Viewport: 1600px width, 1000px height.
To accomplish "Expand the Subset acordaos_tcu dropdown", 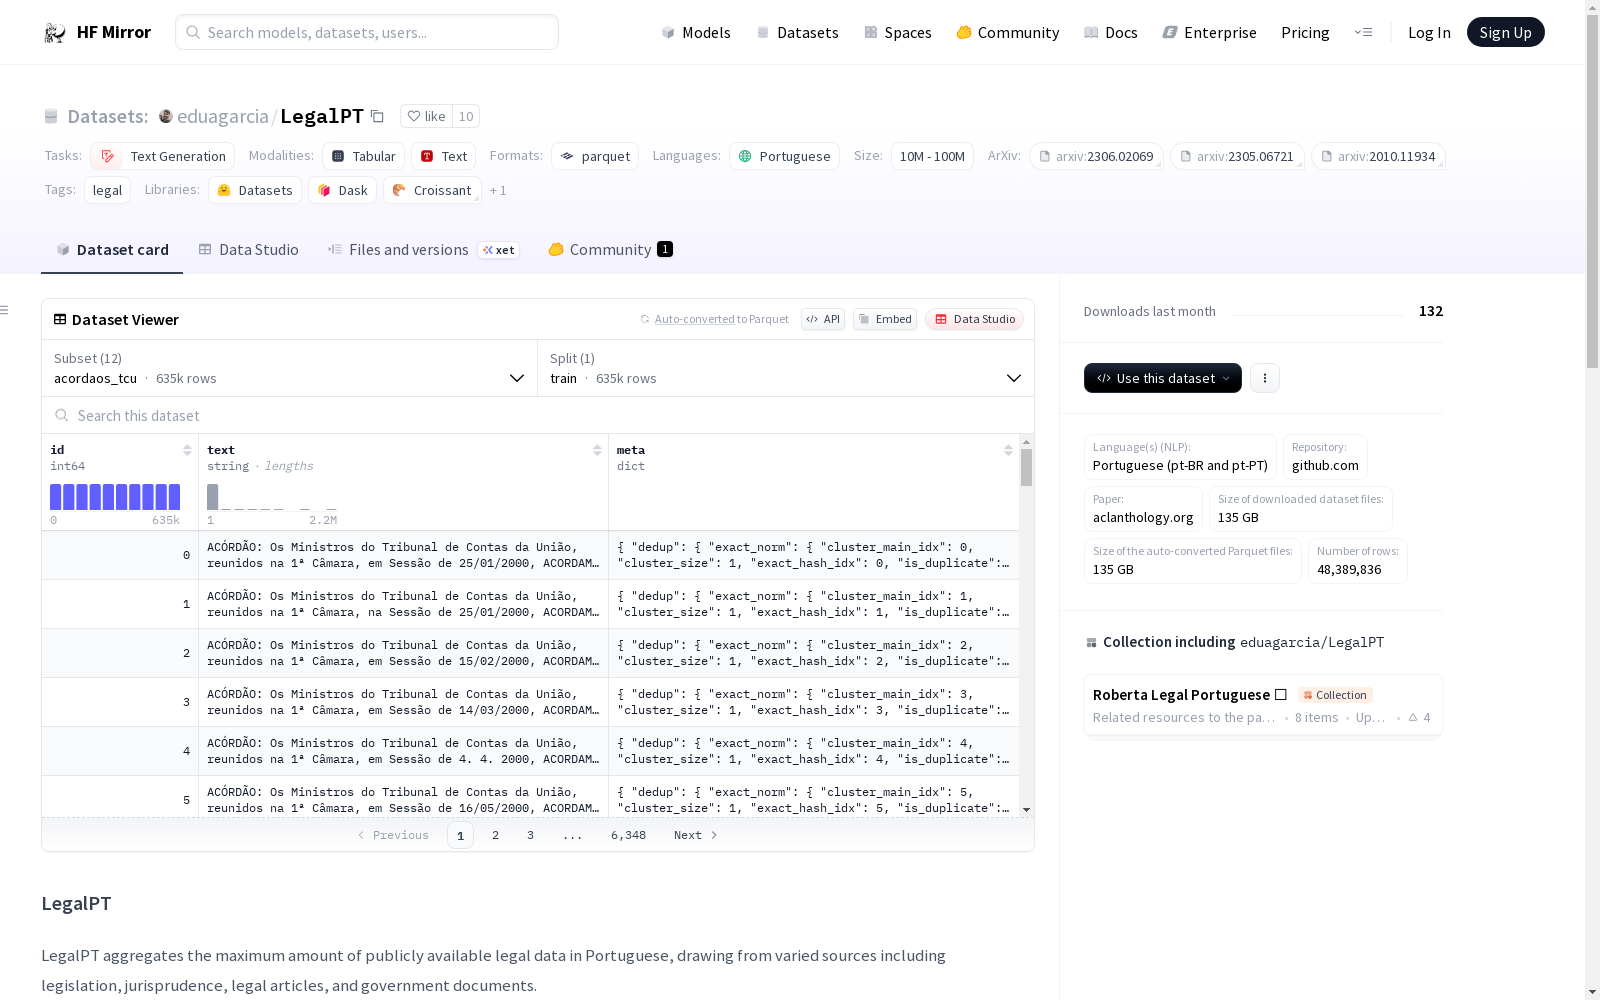I will [290, 368].
